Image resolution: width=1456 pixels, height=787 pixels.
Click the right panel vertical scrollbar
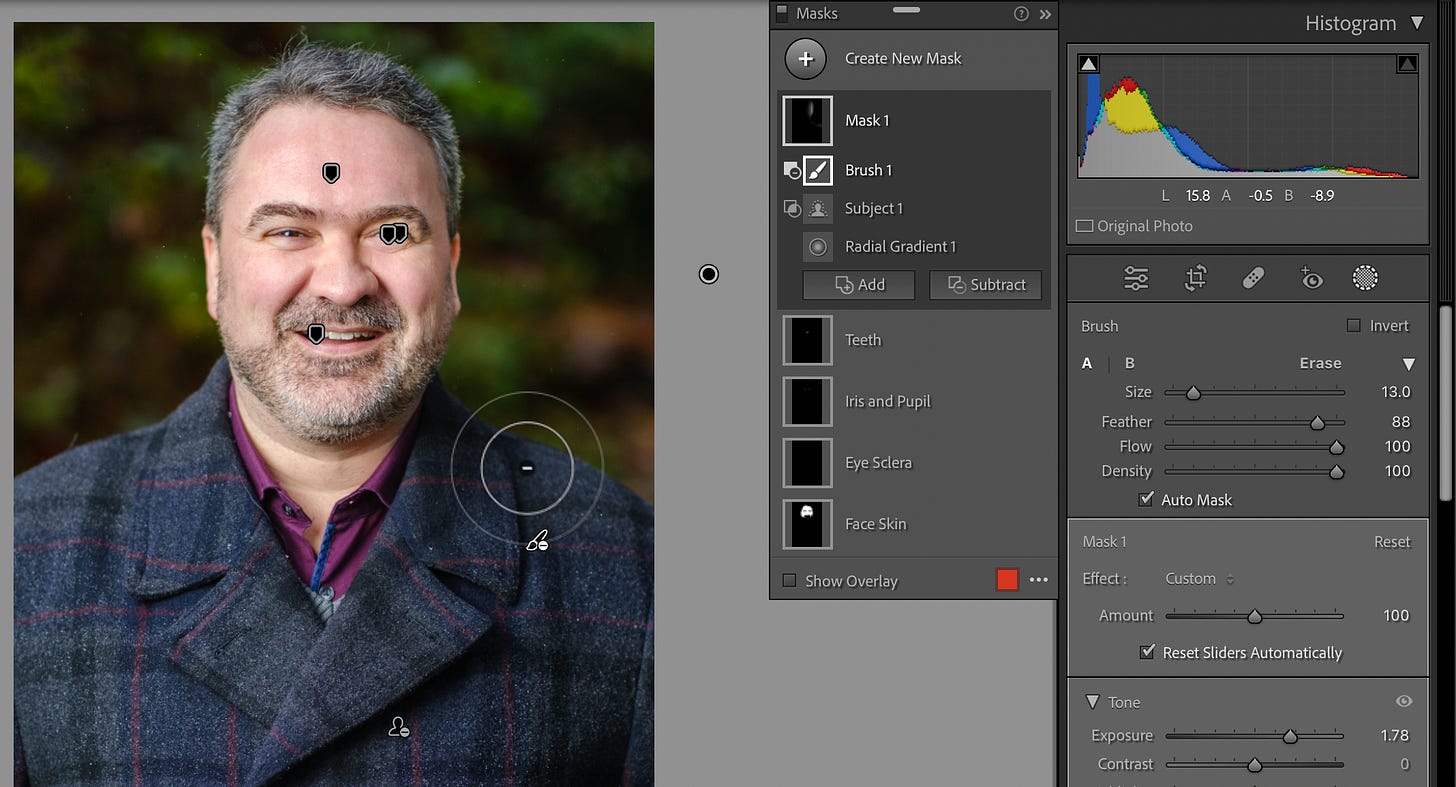click(1444, 403)
